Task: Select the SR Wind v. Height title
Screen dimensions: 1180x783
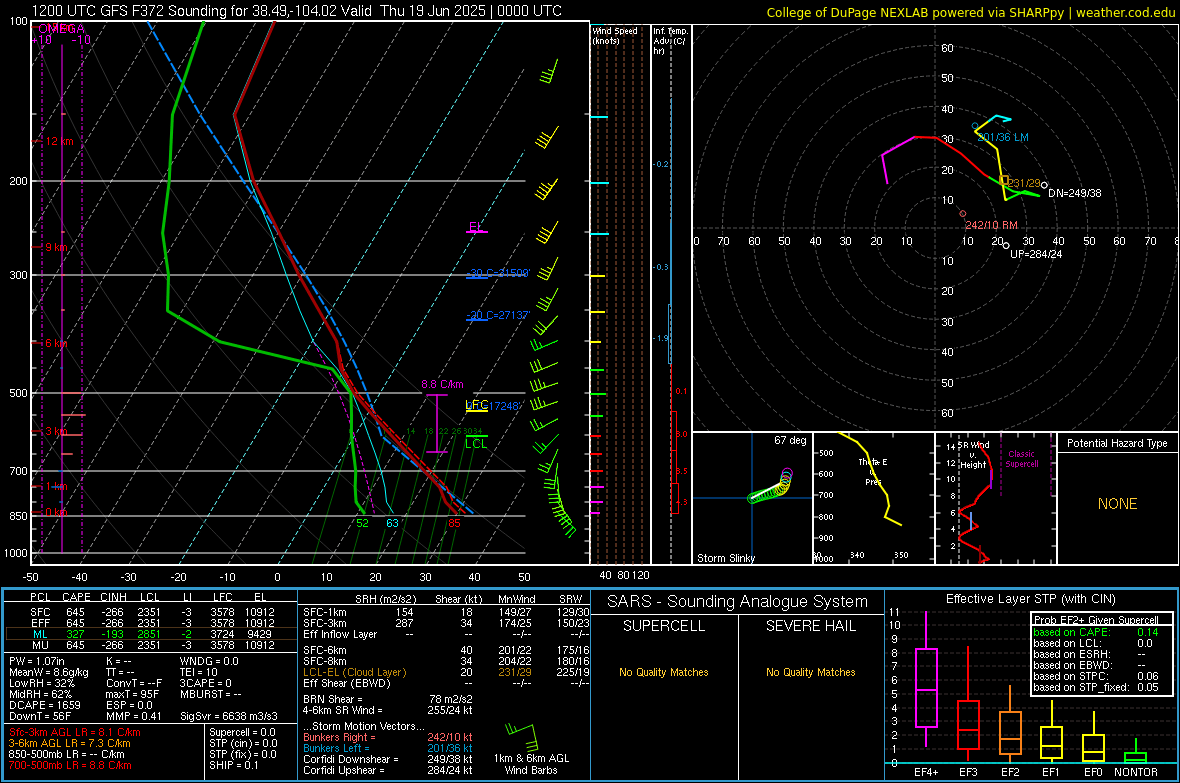Action: click(973, 455)
